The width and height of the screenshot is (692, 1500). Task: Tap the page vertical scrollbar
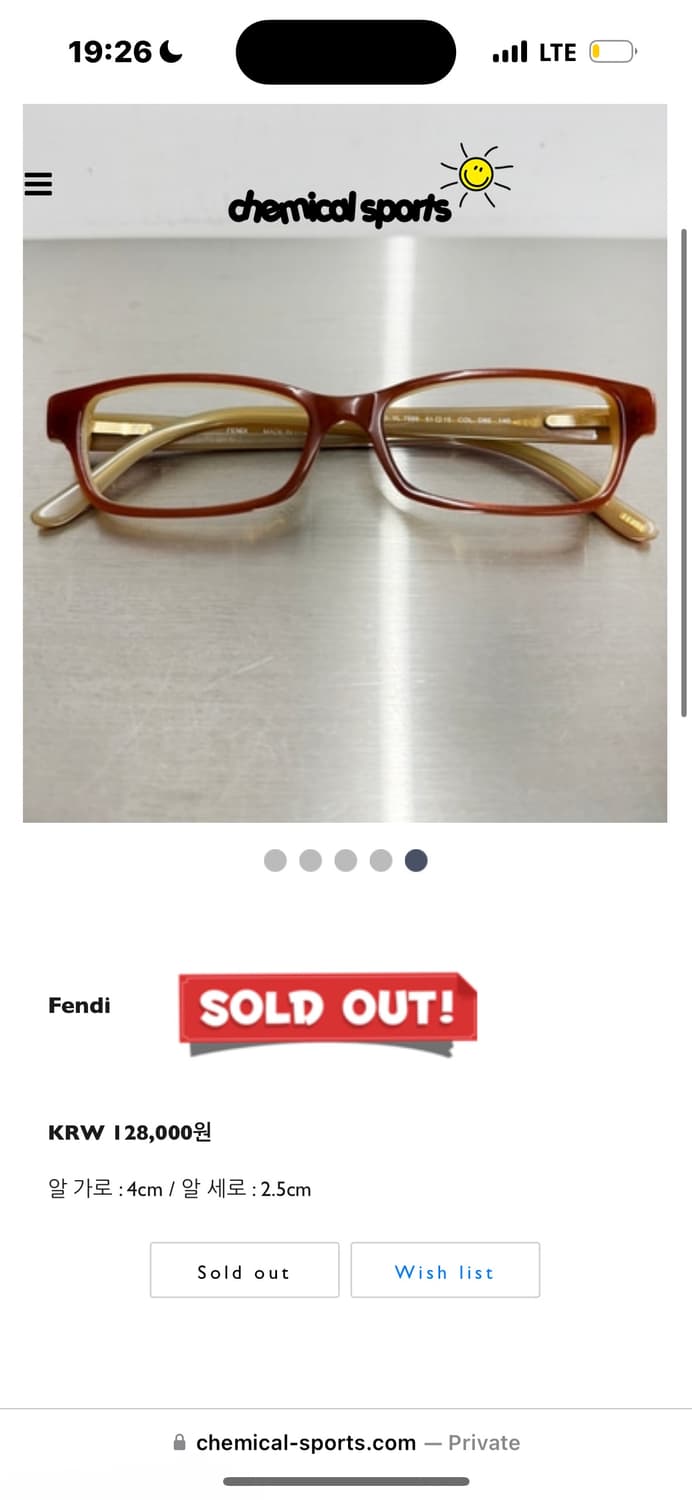pyautogui.click(x=684, y=472)
